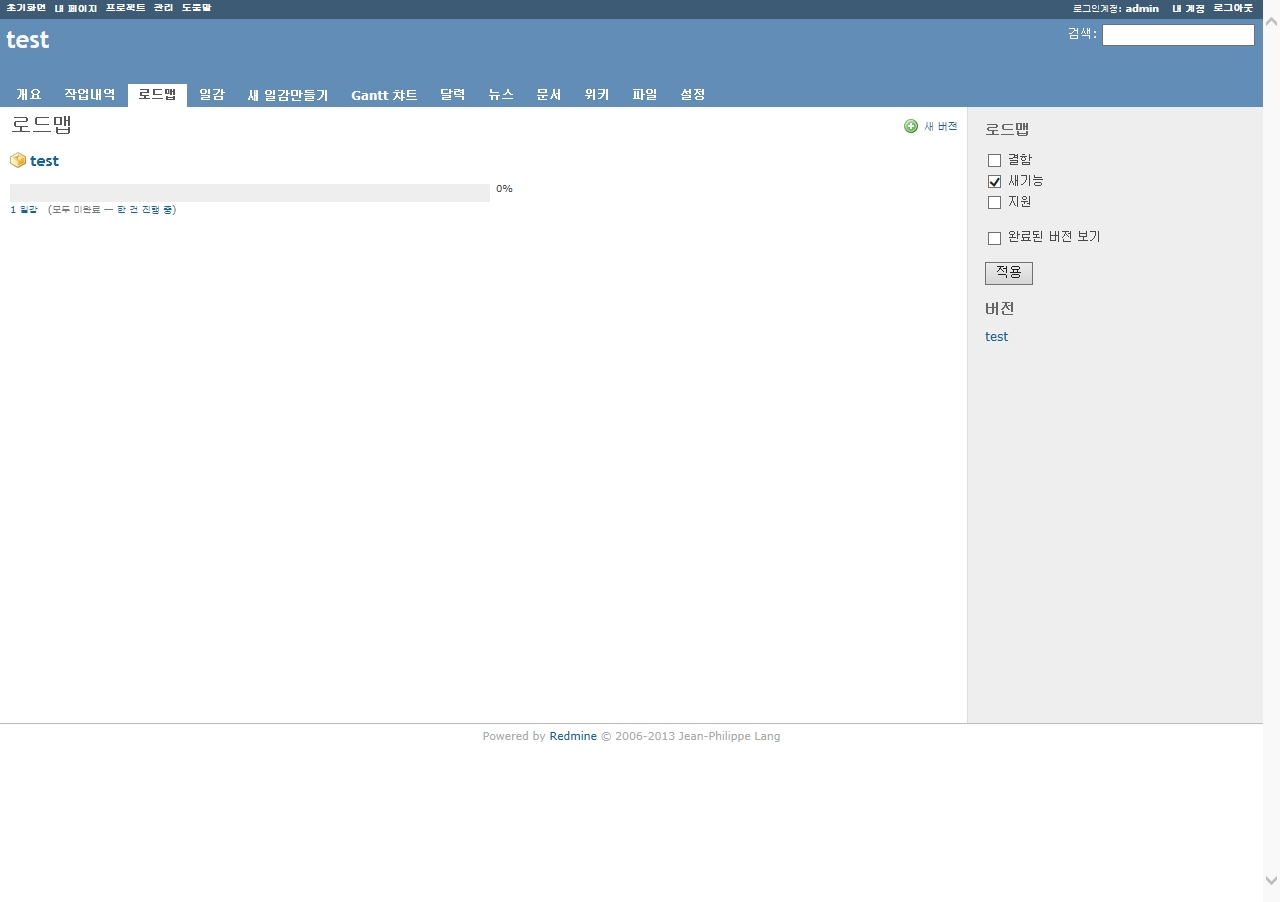Open 도움말 in the top menu

[x=197, y=8]
